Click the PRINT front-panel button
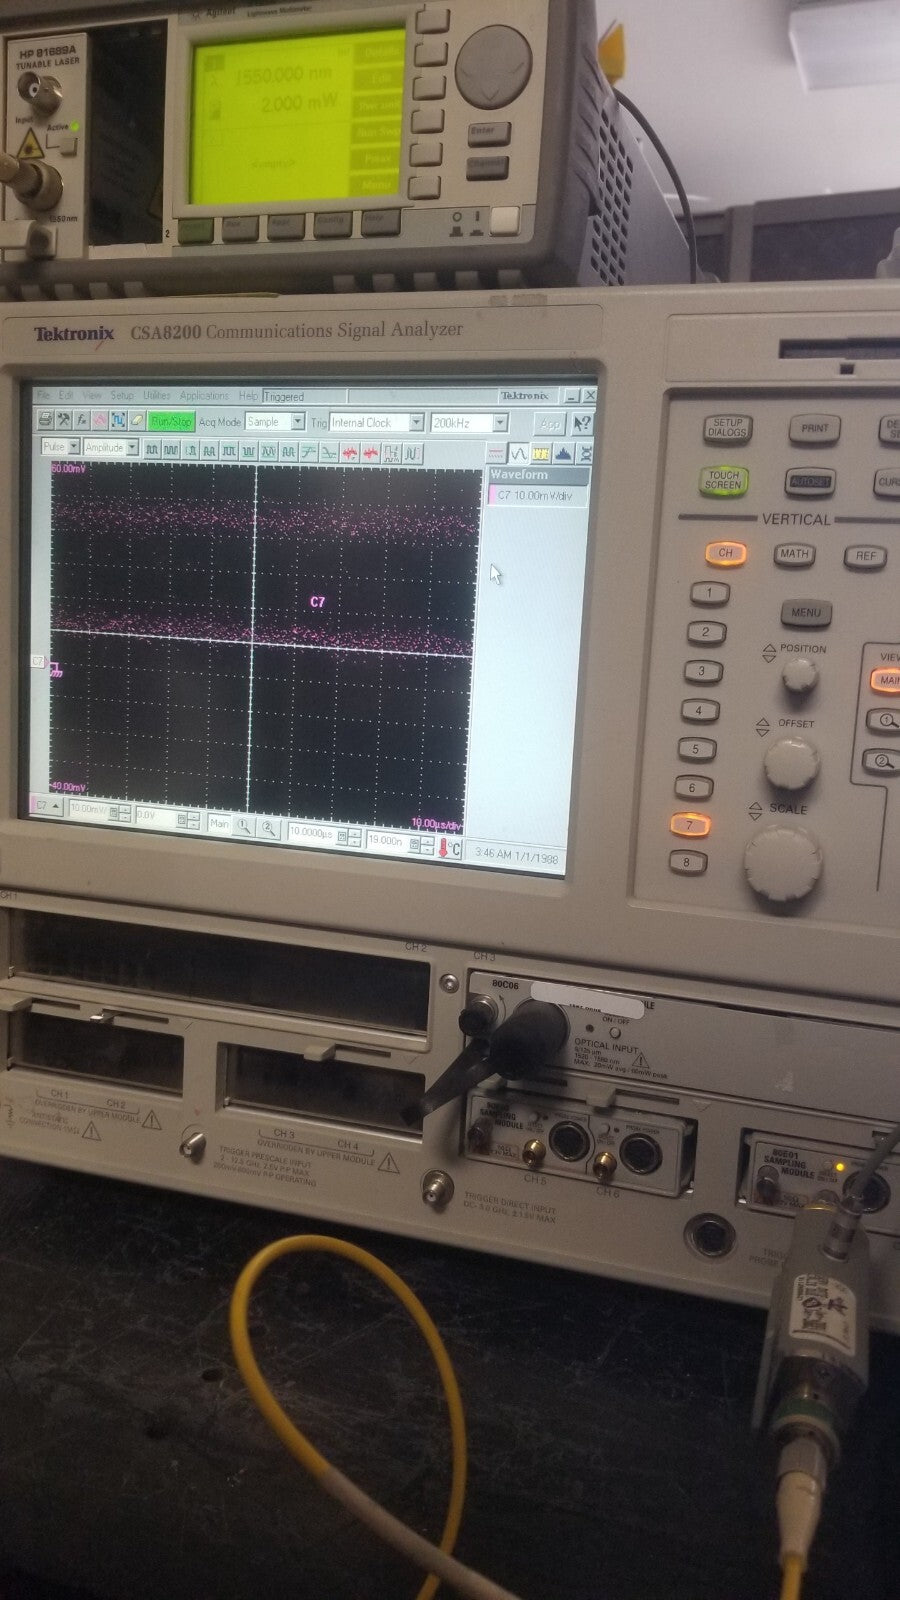This screenshot has height=1600, width=900. (815, 428)
